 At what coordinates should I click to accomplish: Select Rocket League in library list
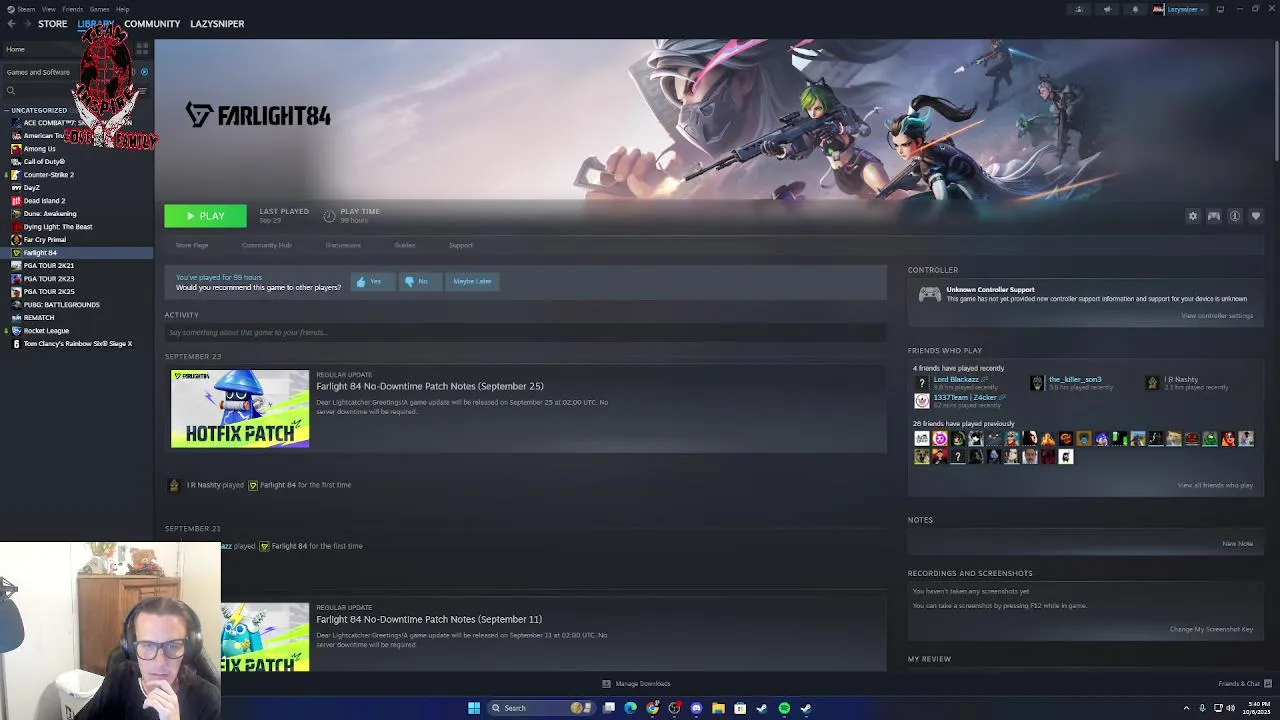click(46, 331)
